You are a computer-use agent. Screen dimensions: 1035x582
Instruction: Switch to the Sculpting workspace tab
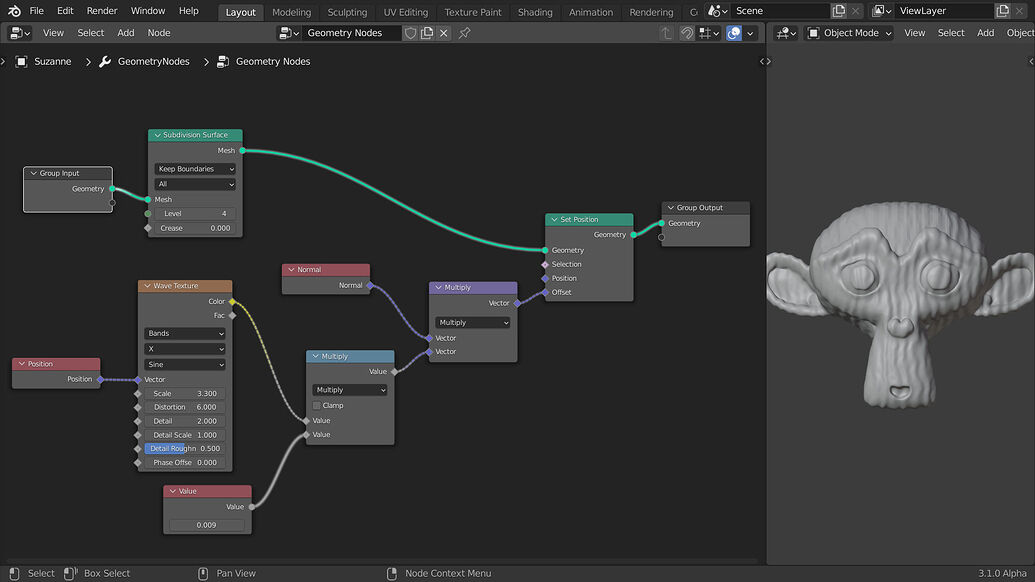(x=347, y=12)
